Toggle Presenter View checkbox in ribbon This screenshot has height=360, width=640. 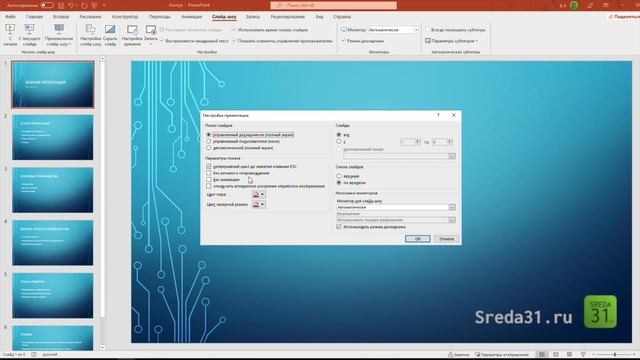tap(343, 41)
